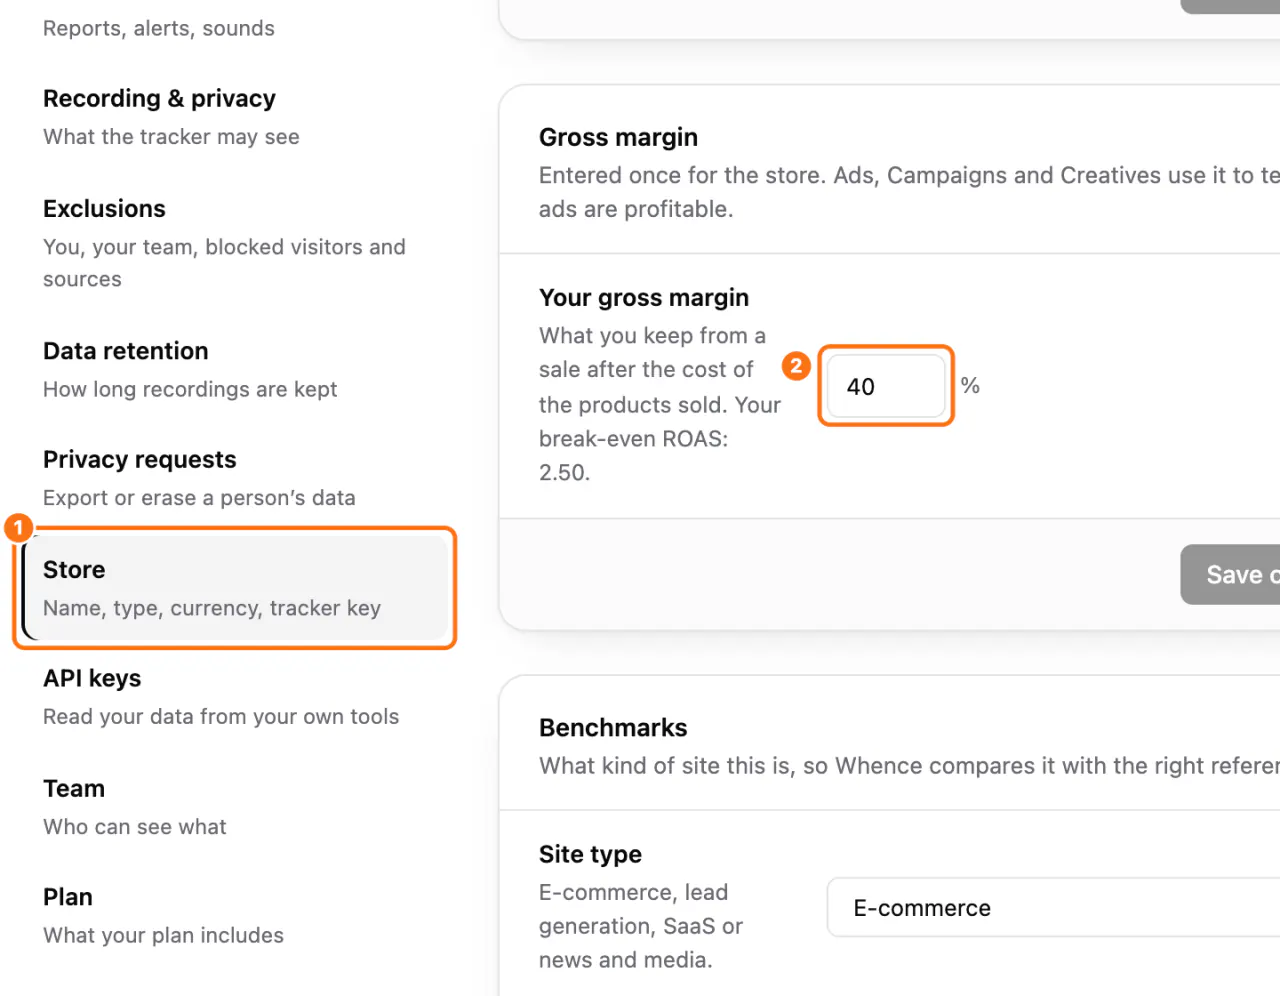Image resolution: width=1280 pixels, height=996 pixels.
Task: Click the "Gross margin" card heading
Action: [x=618, y=137]
